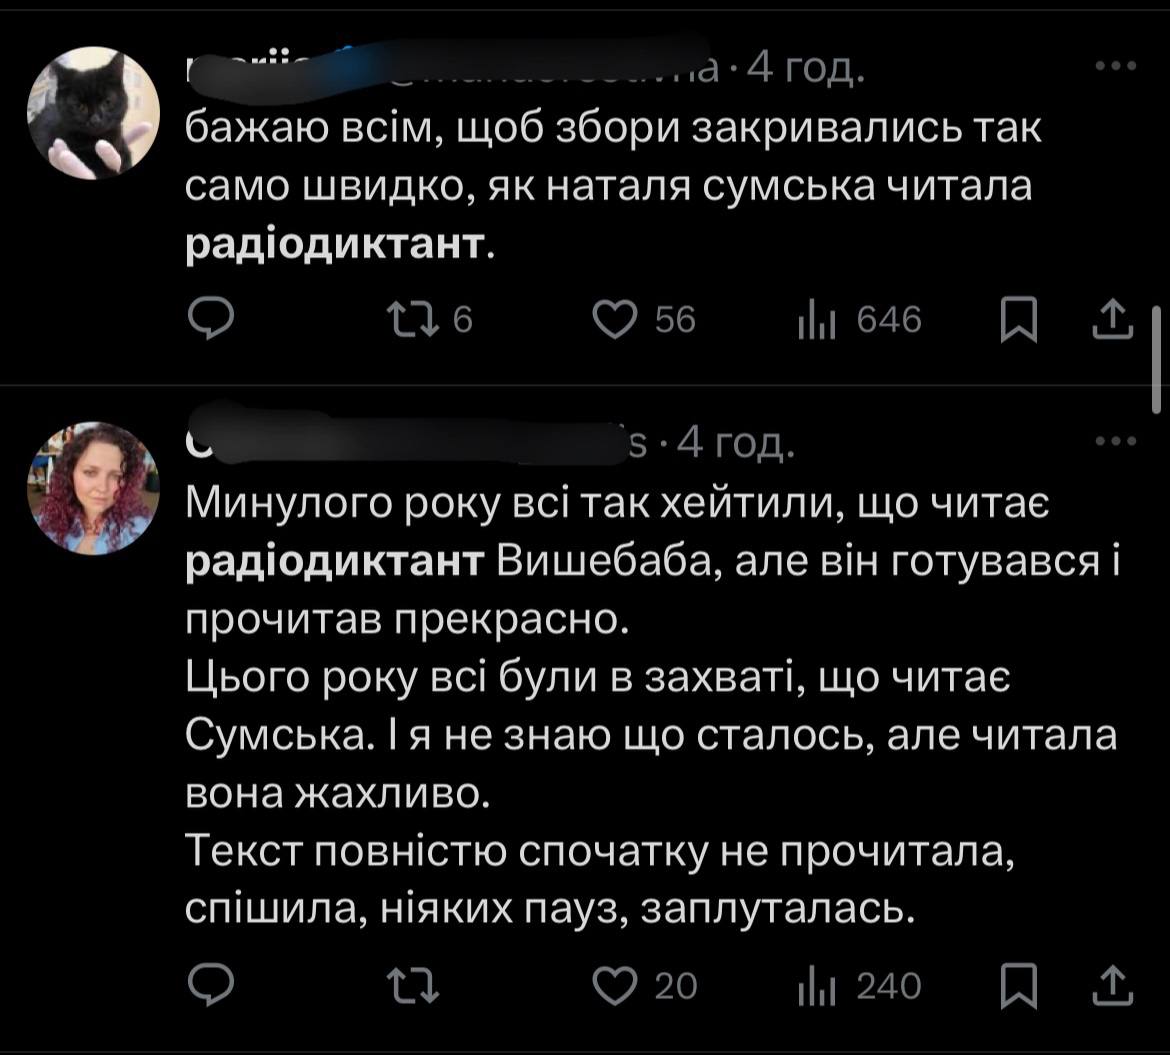Like the tweet with 56 likes
This screenshot has width=1170, height=1055.
[x=615, y=319]
